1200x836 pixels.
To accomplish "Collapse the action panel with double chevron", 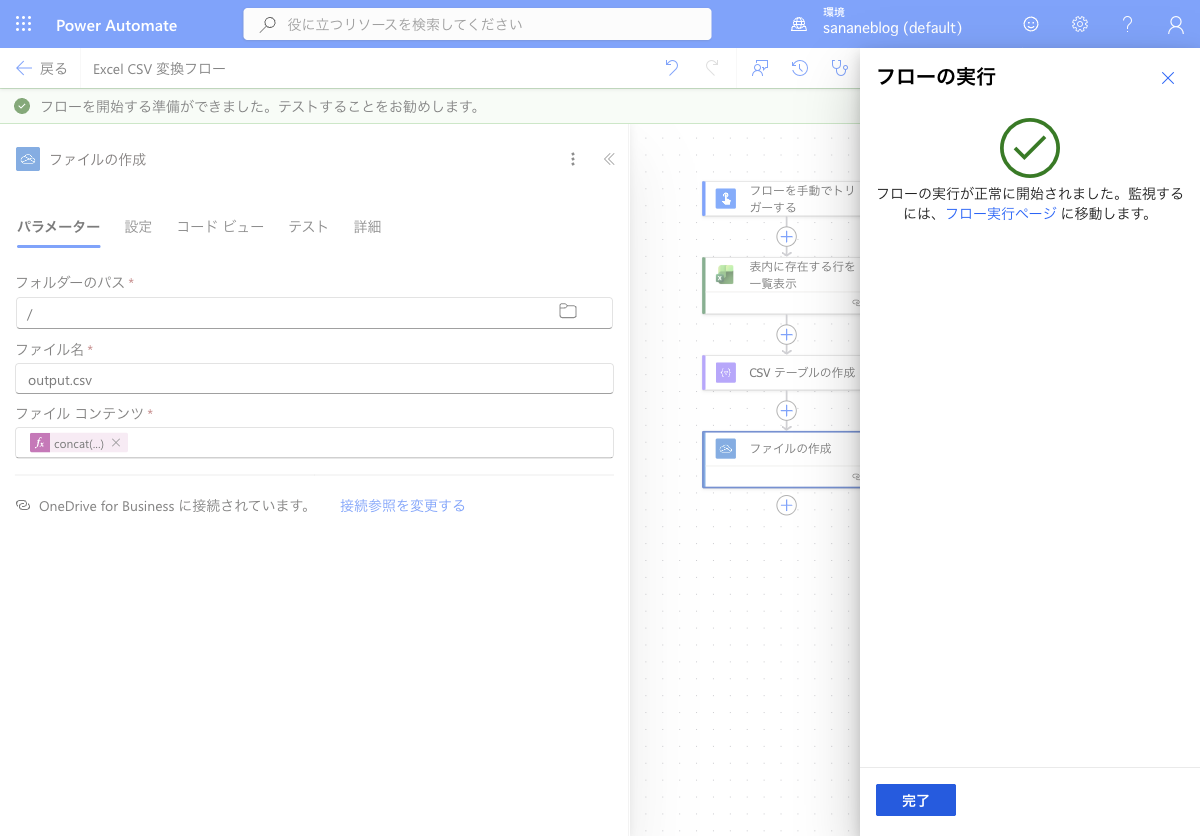I will click(x=609, y=159).
